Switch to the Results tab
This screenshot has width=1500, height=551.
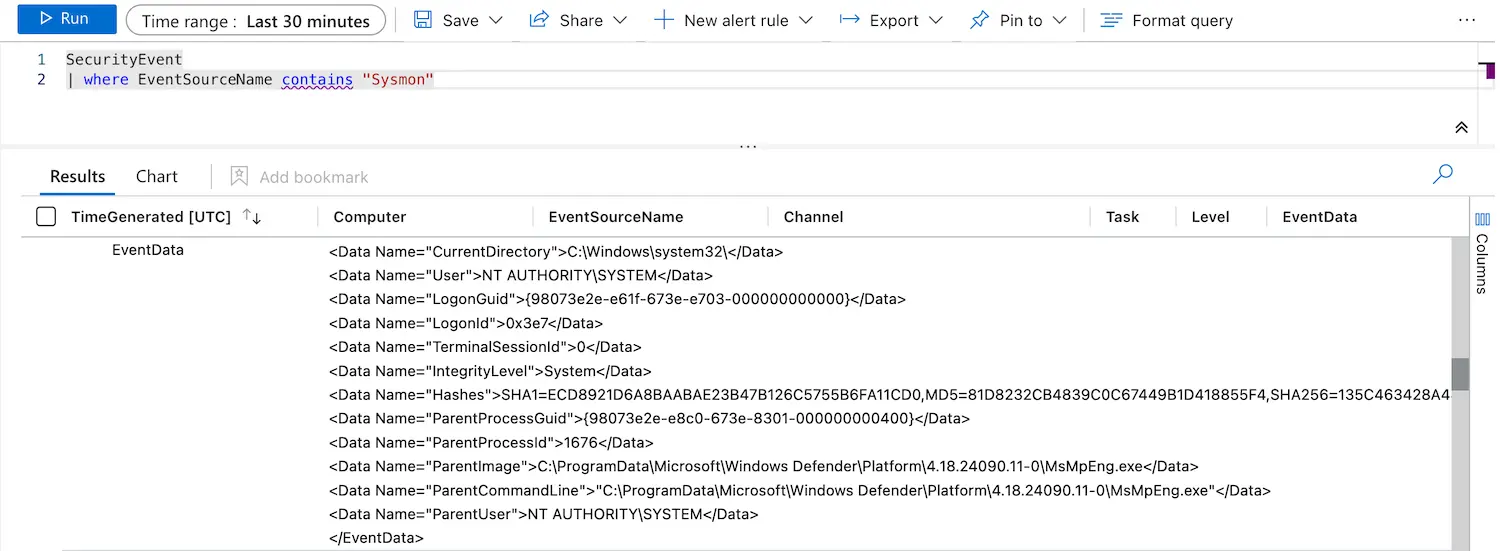point(78,176)
